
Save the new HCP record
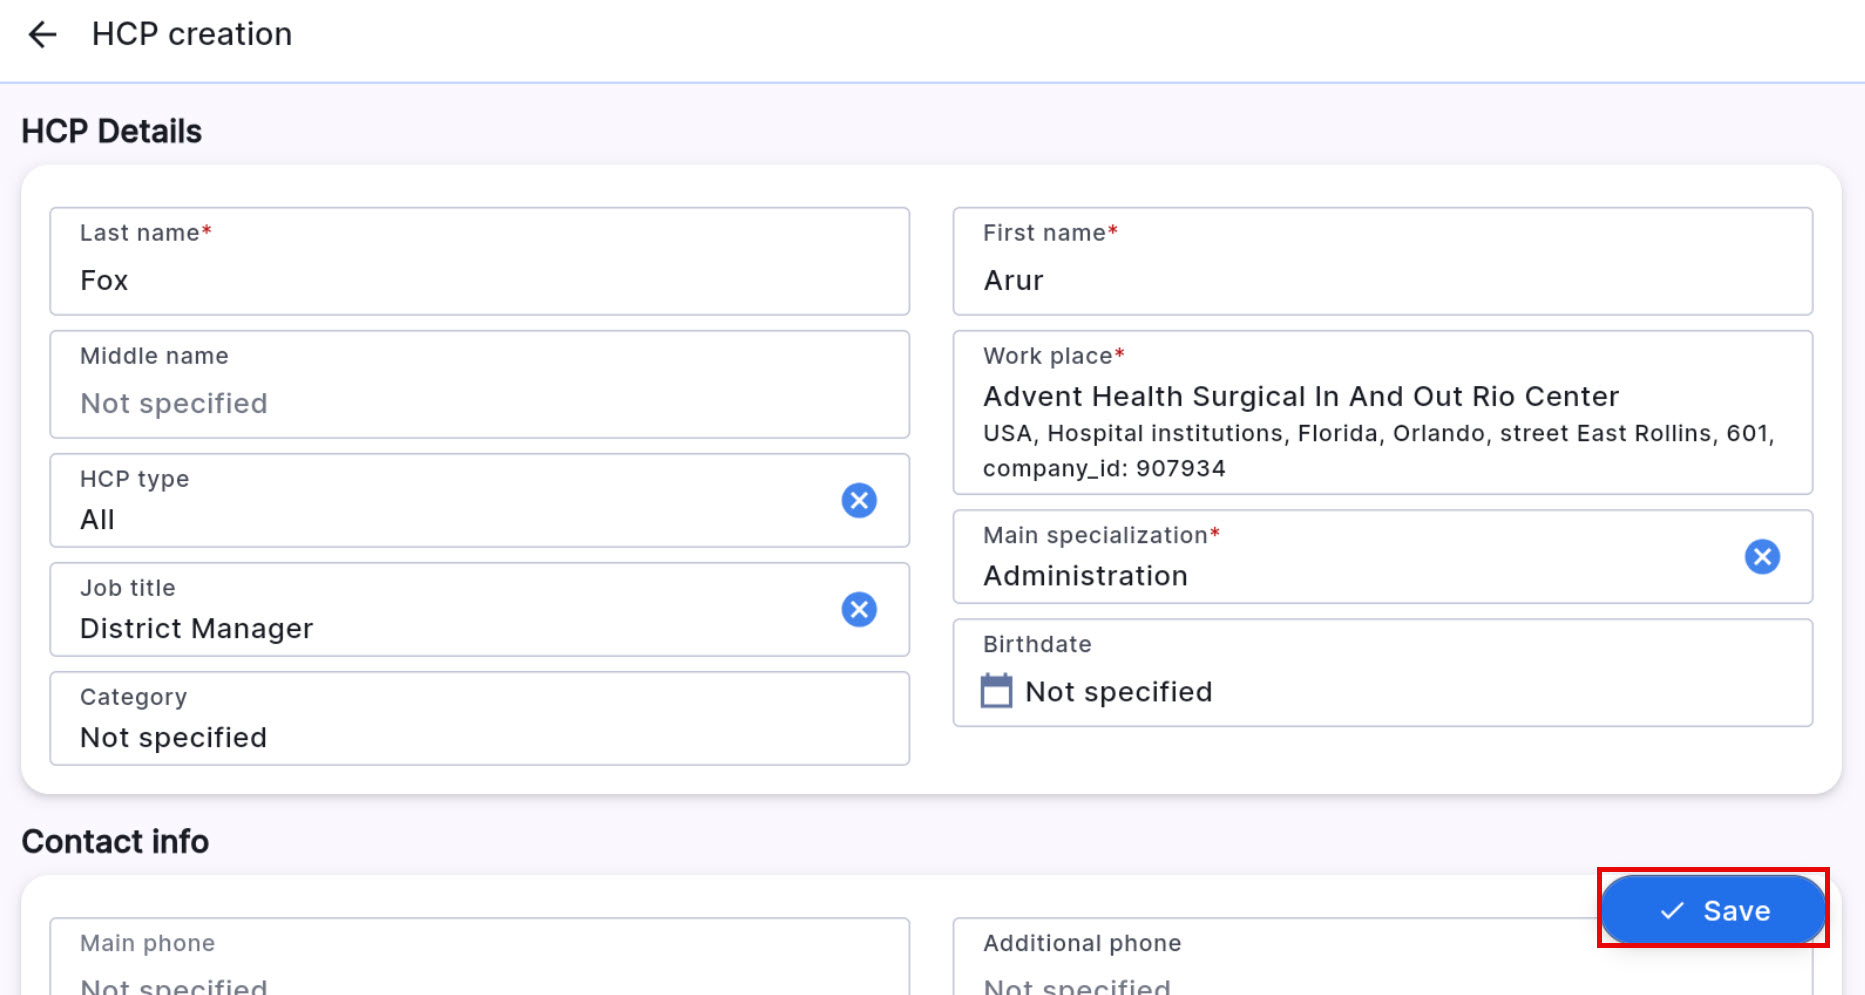coord(1712,910)
